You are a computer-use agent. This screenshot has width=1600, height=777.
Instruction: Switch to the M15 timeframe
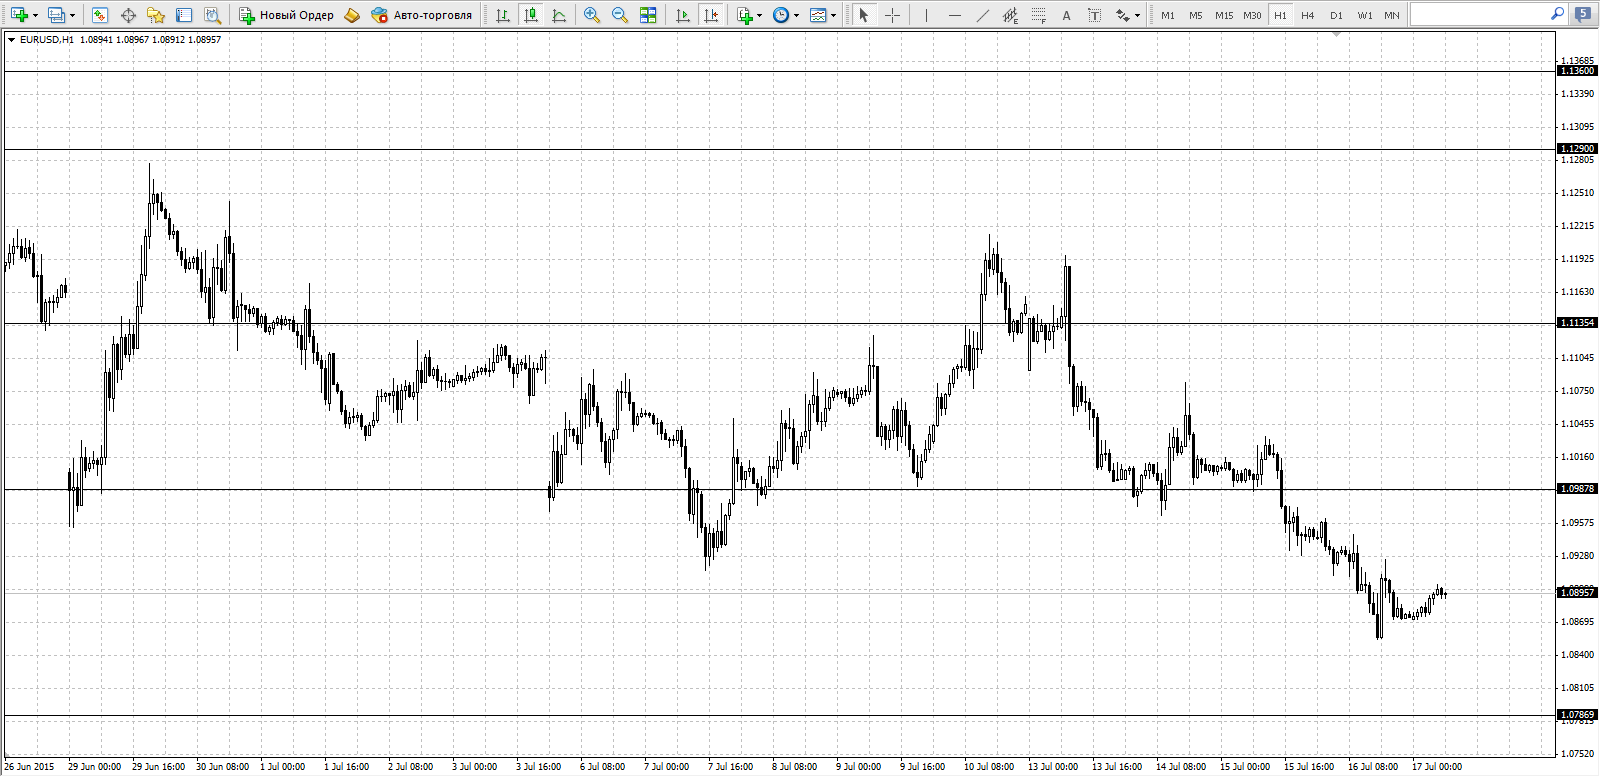coord(1224,15)
